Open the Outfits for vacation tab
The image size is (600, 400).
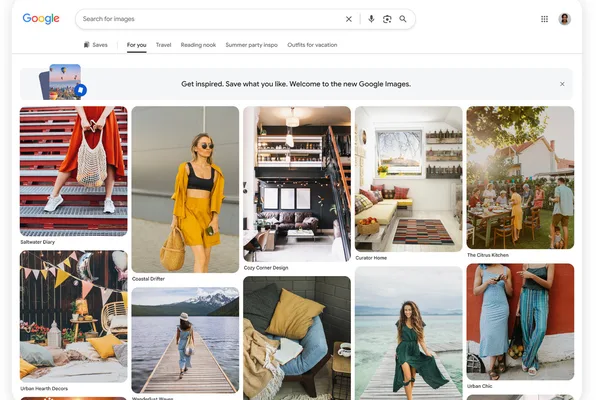click(312, 45)
